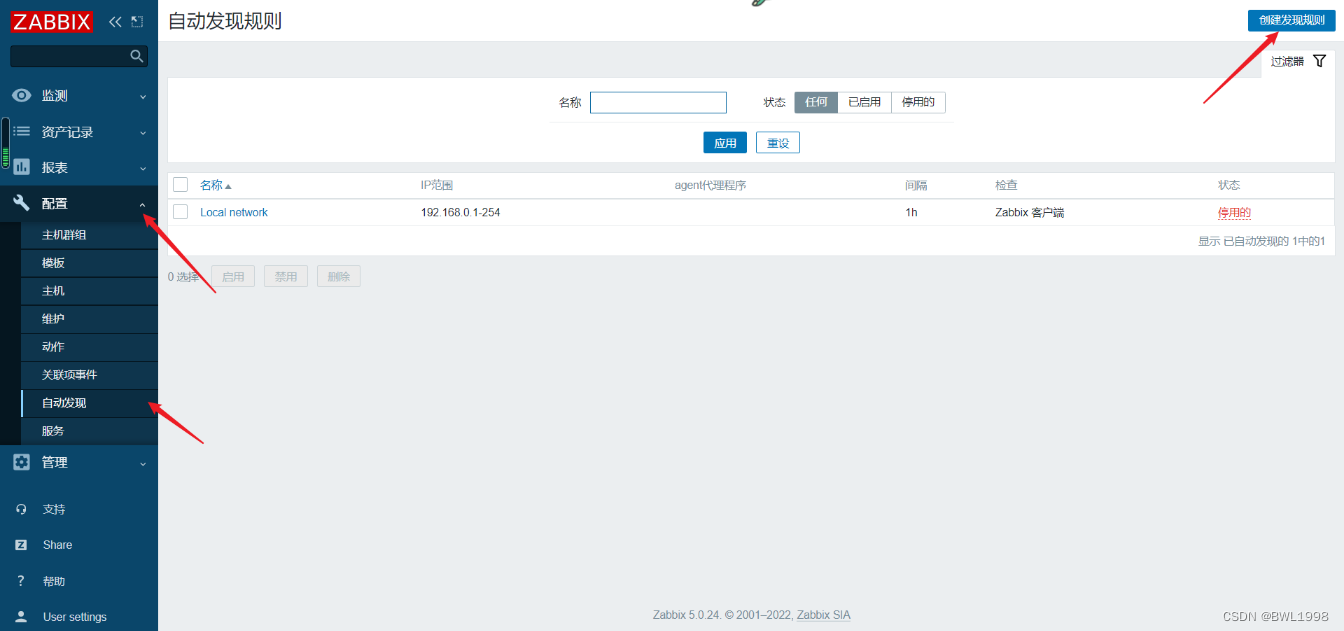Open 模板 submenu item
The height and width of the screenshot is (631, 1344).
point(89,263)
